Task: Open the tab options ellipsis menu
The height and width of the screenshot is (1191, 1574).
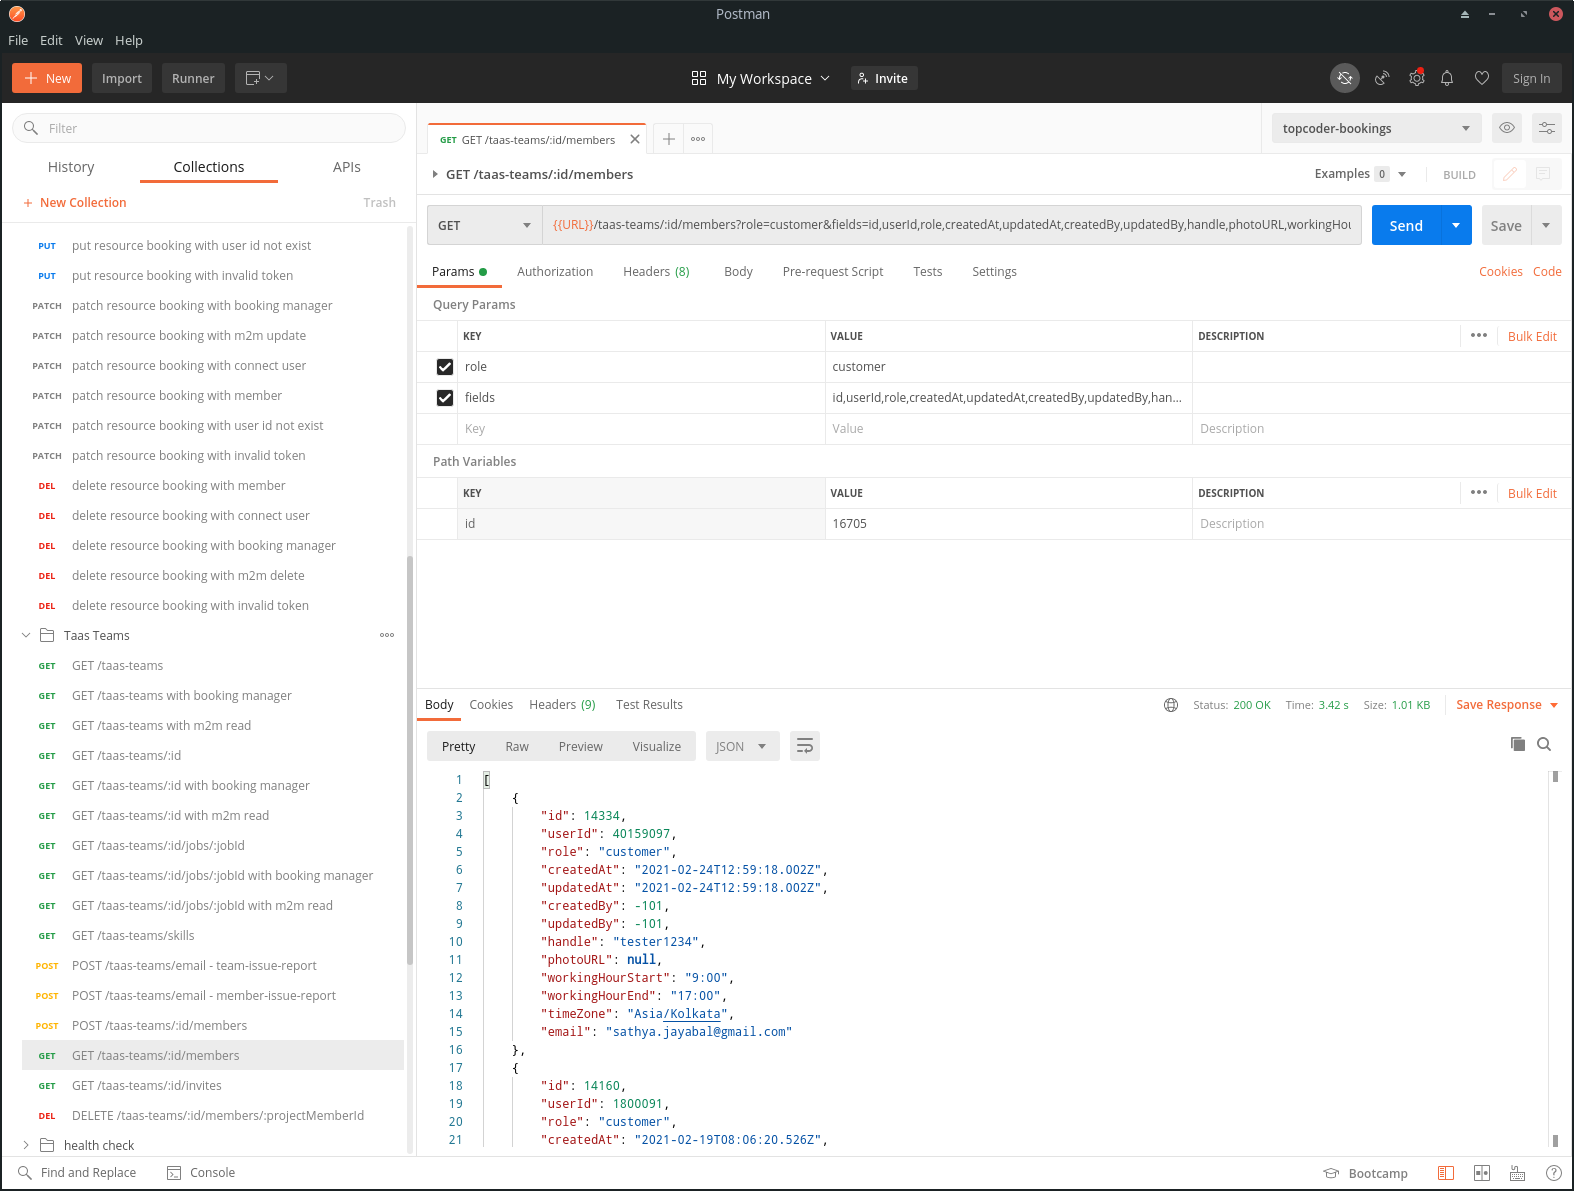Action: coord(698,139)
